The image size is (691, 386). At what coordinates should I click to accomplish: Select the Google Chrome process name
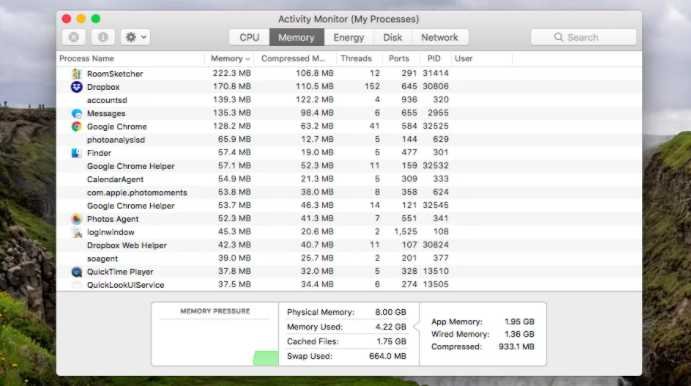[116, 126]
